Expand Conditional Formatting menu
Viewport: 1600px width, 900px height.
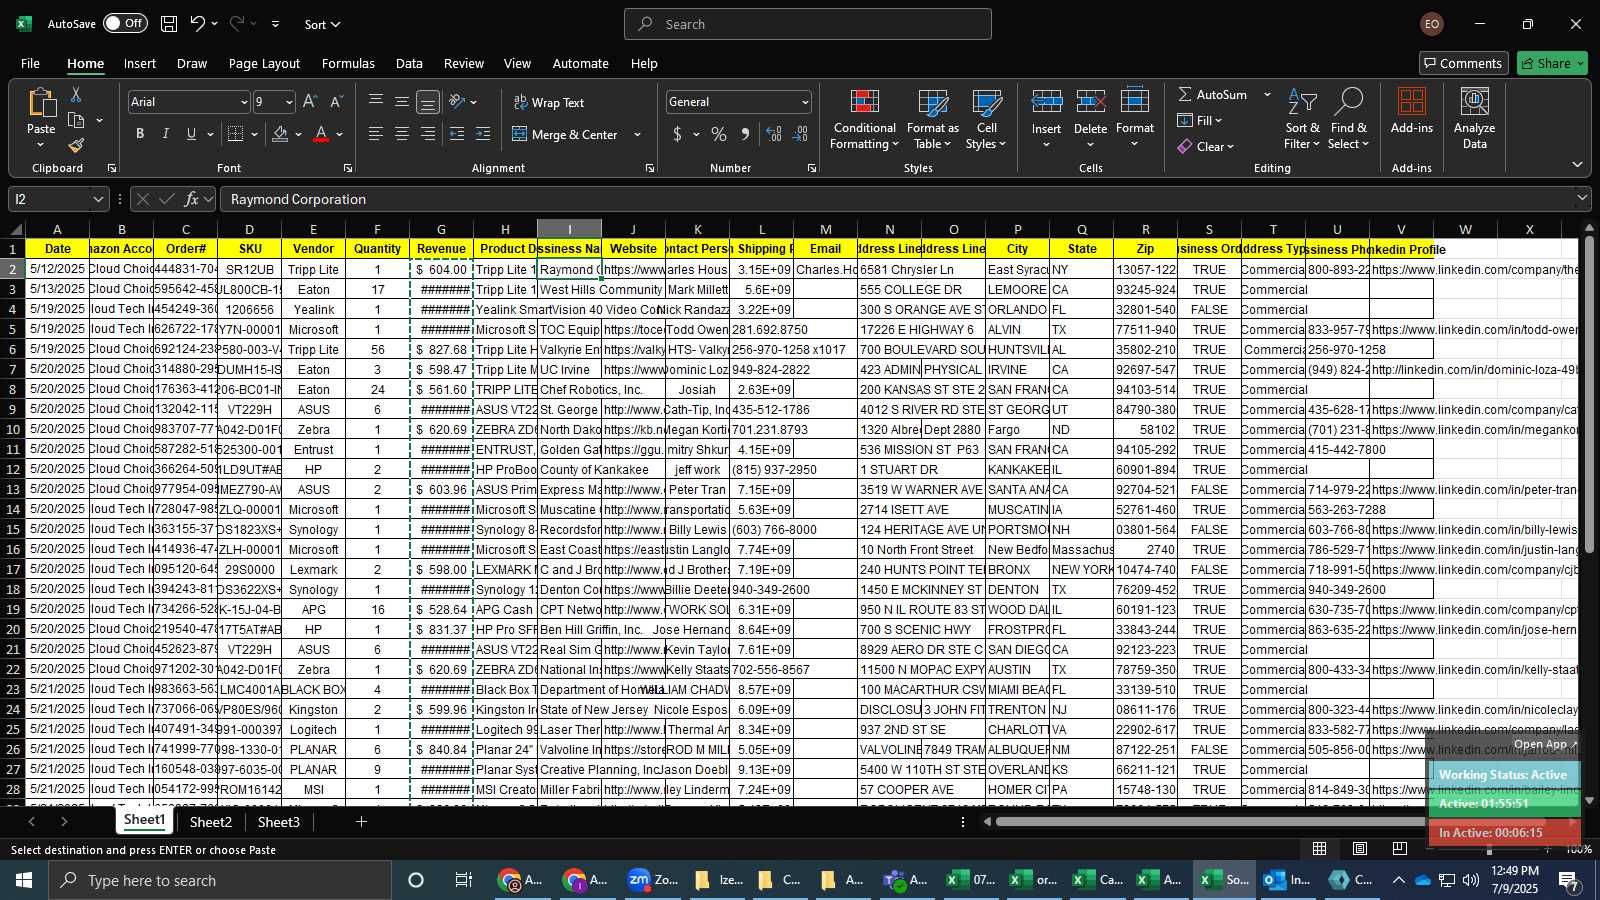[865, 118]
